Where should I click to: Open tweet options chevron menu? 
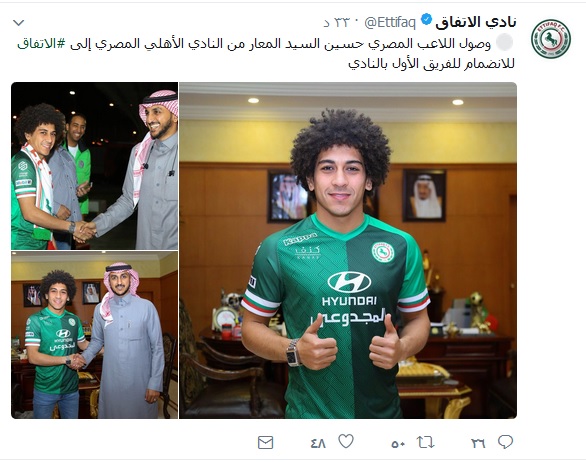click(x=18, y=23)
